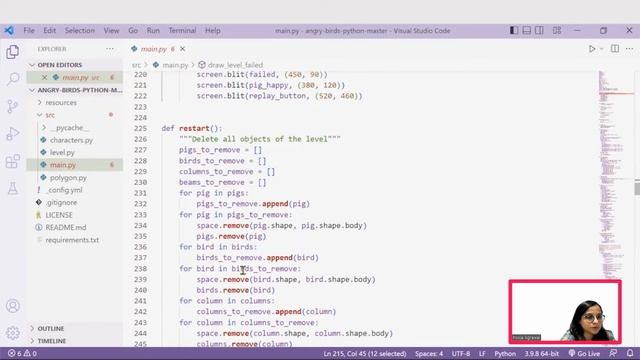Expand the __pycache__ folder

(68, 128)
